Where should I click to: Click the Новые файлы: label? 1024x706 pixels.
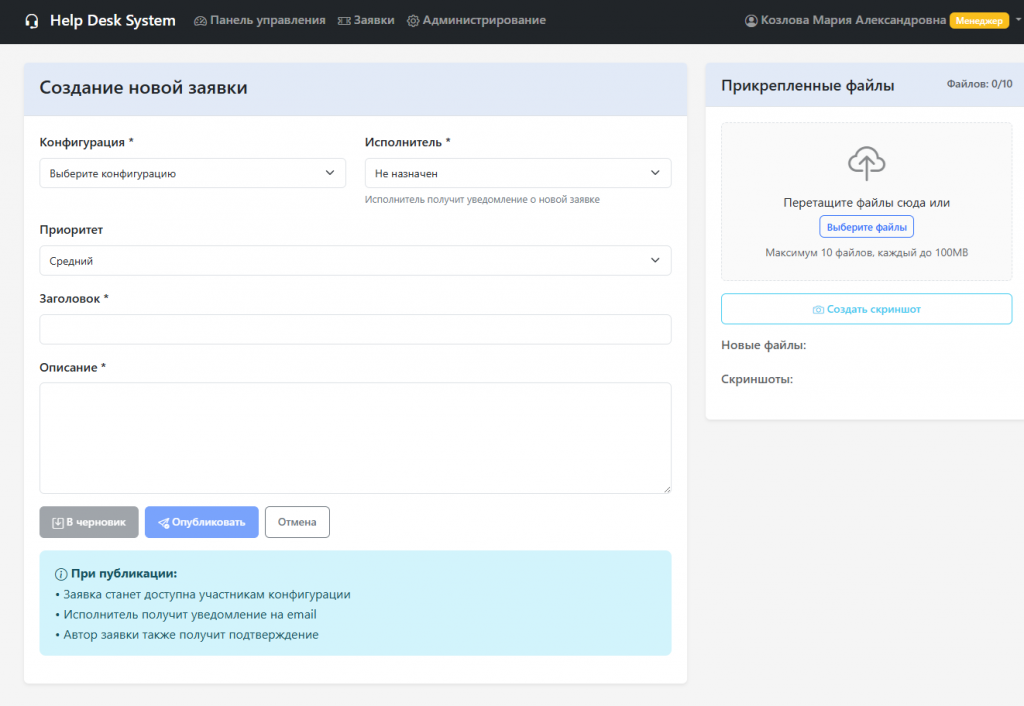click(763, 345)
